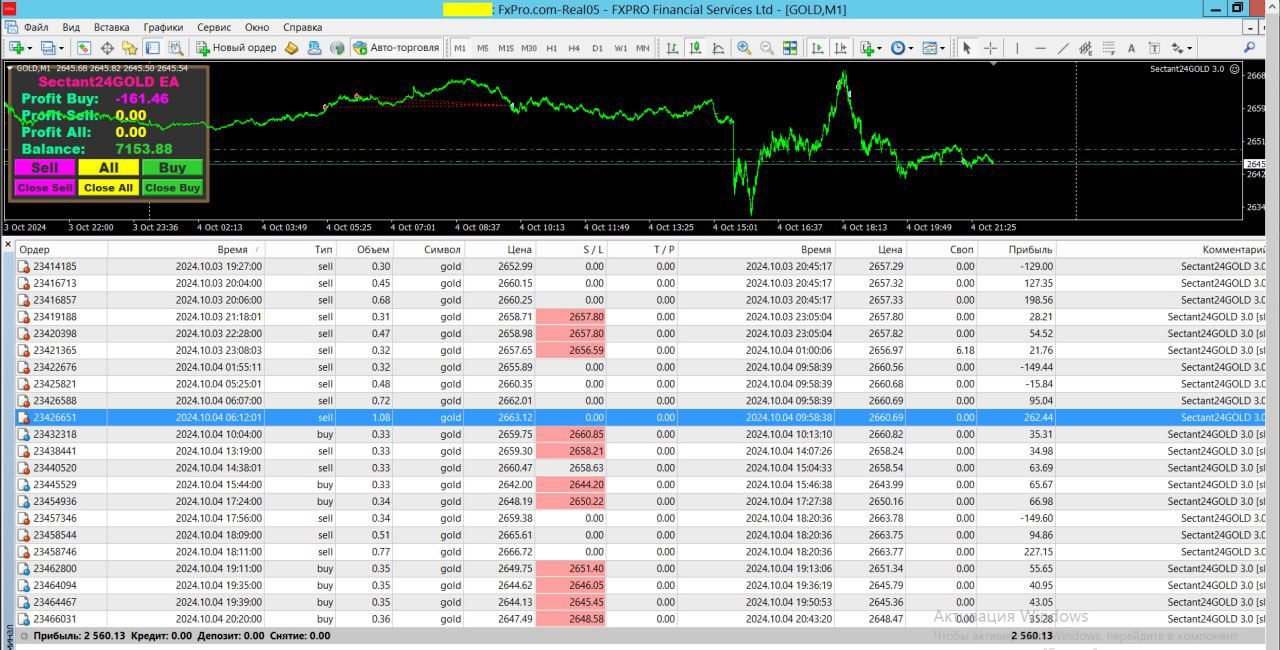Select the Equidistant Channel tool

[1086, 48]
